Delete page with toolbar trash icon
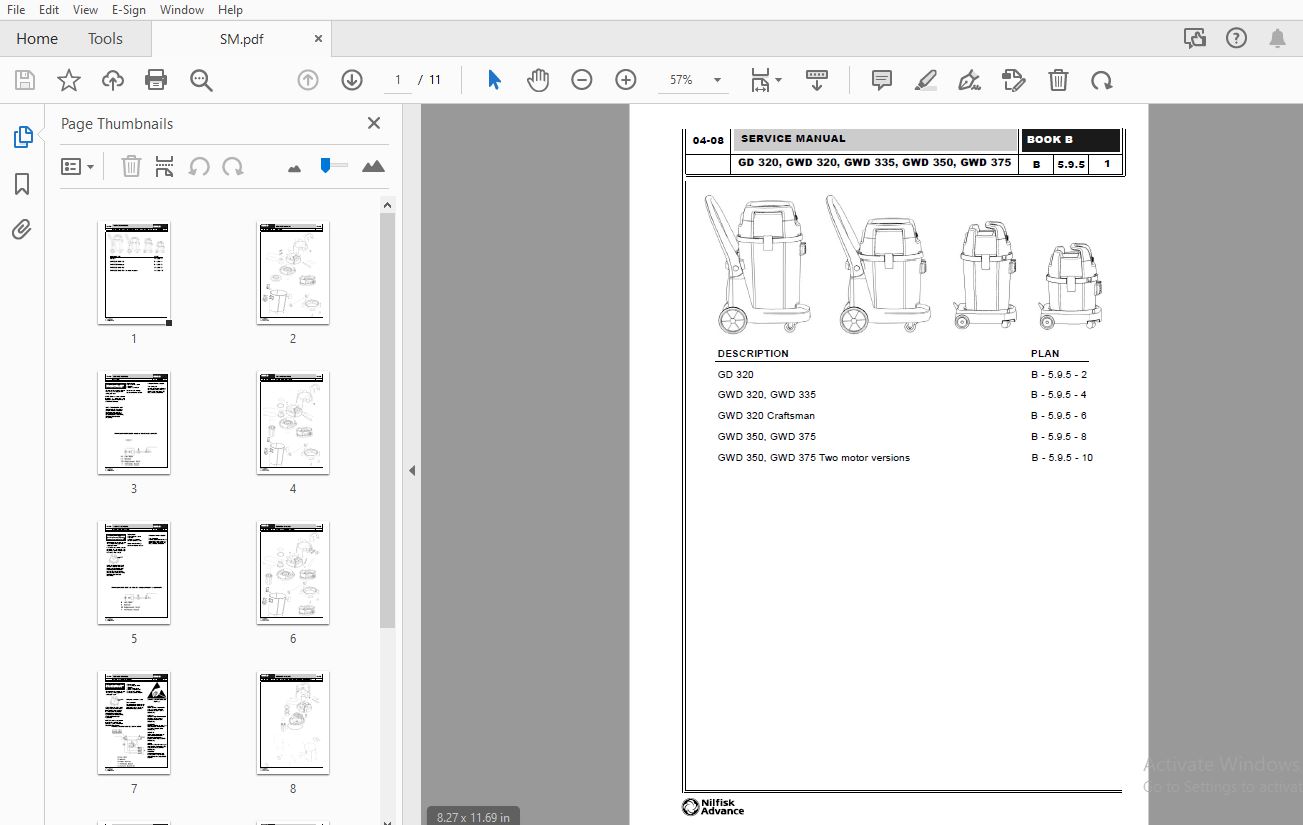This screenshot has height=825, width=1303. tap(1058, 80)
